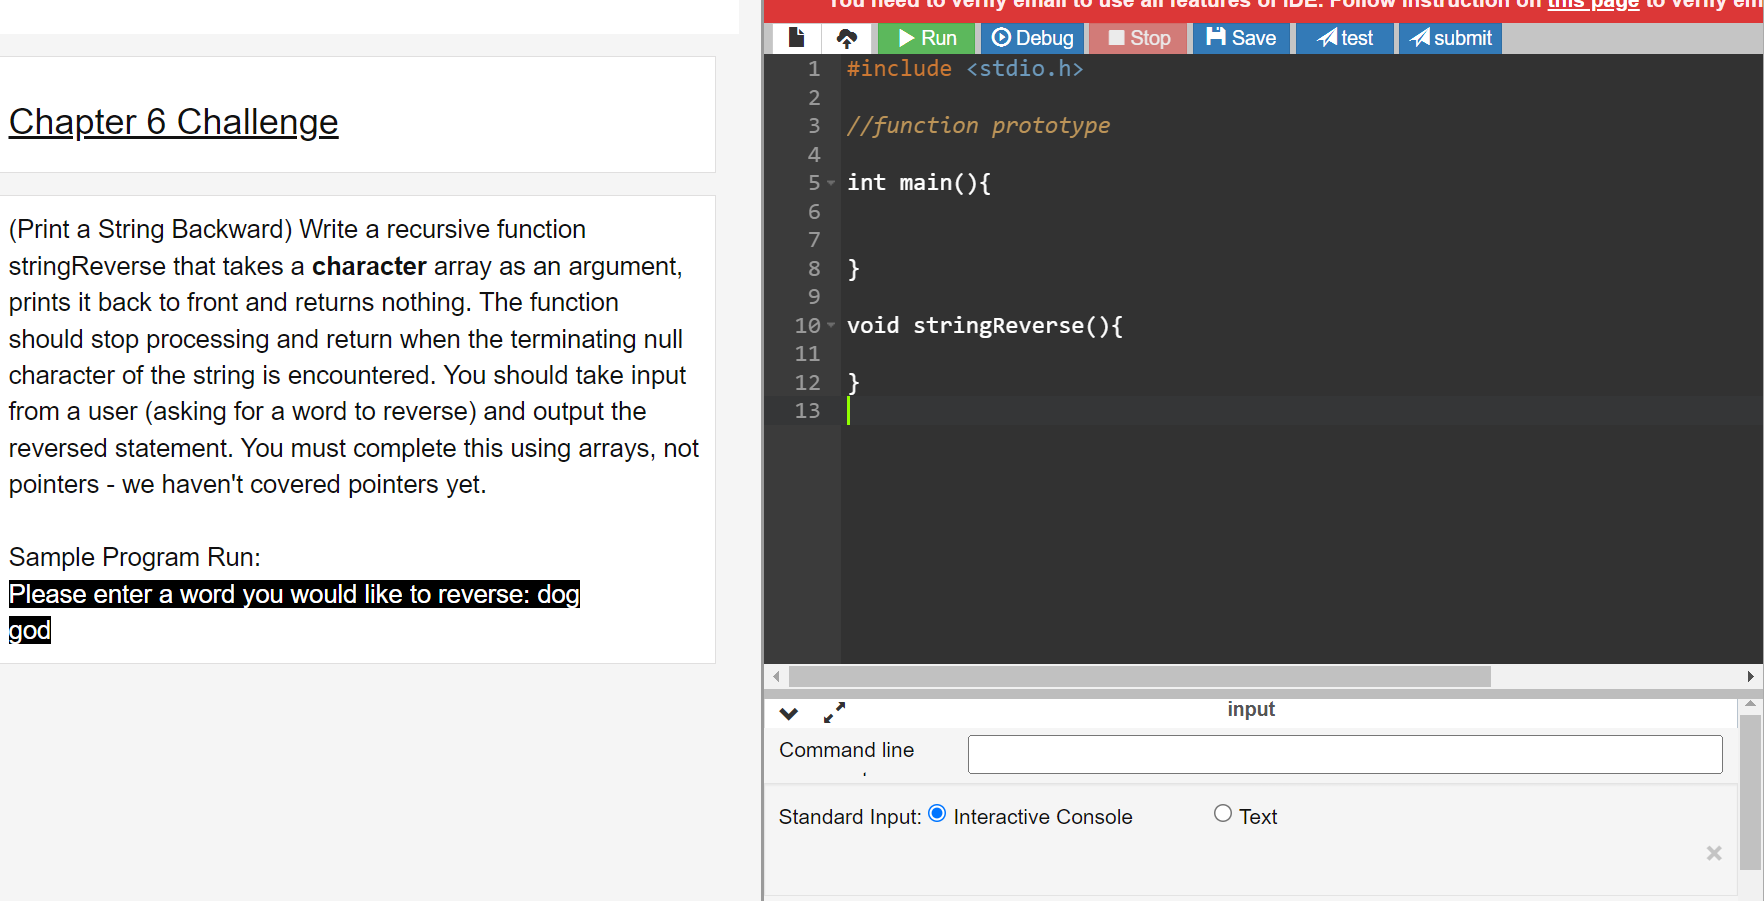
Task: Select Interactive Console standard input
Action: pos(937,813)
